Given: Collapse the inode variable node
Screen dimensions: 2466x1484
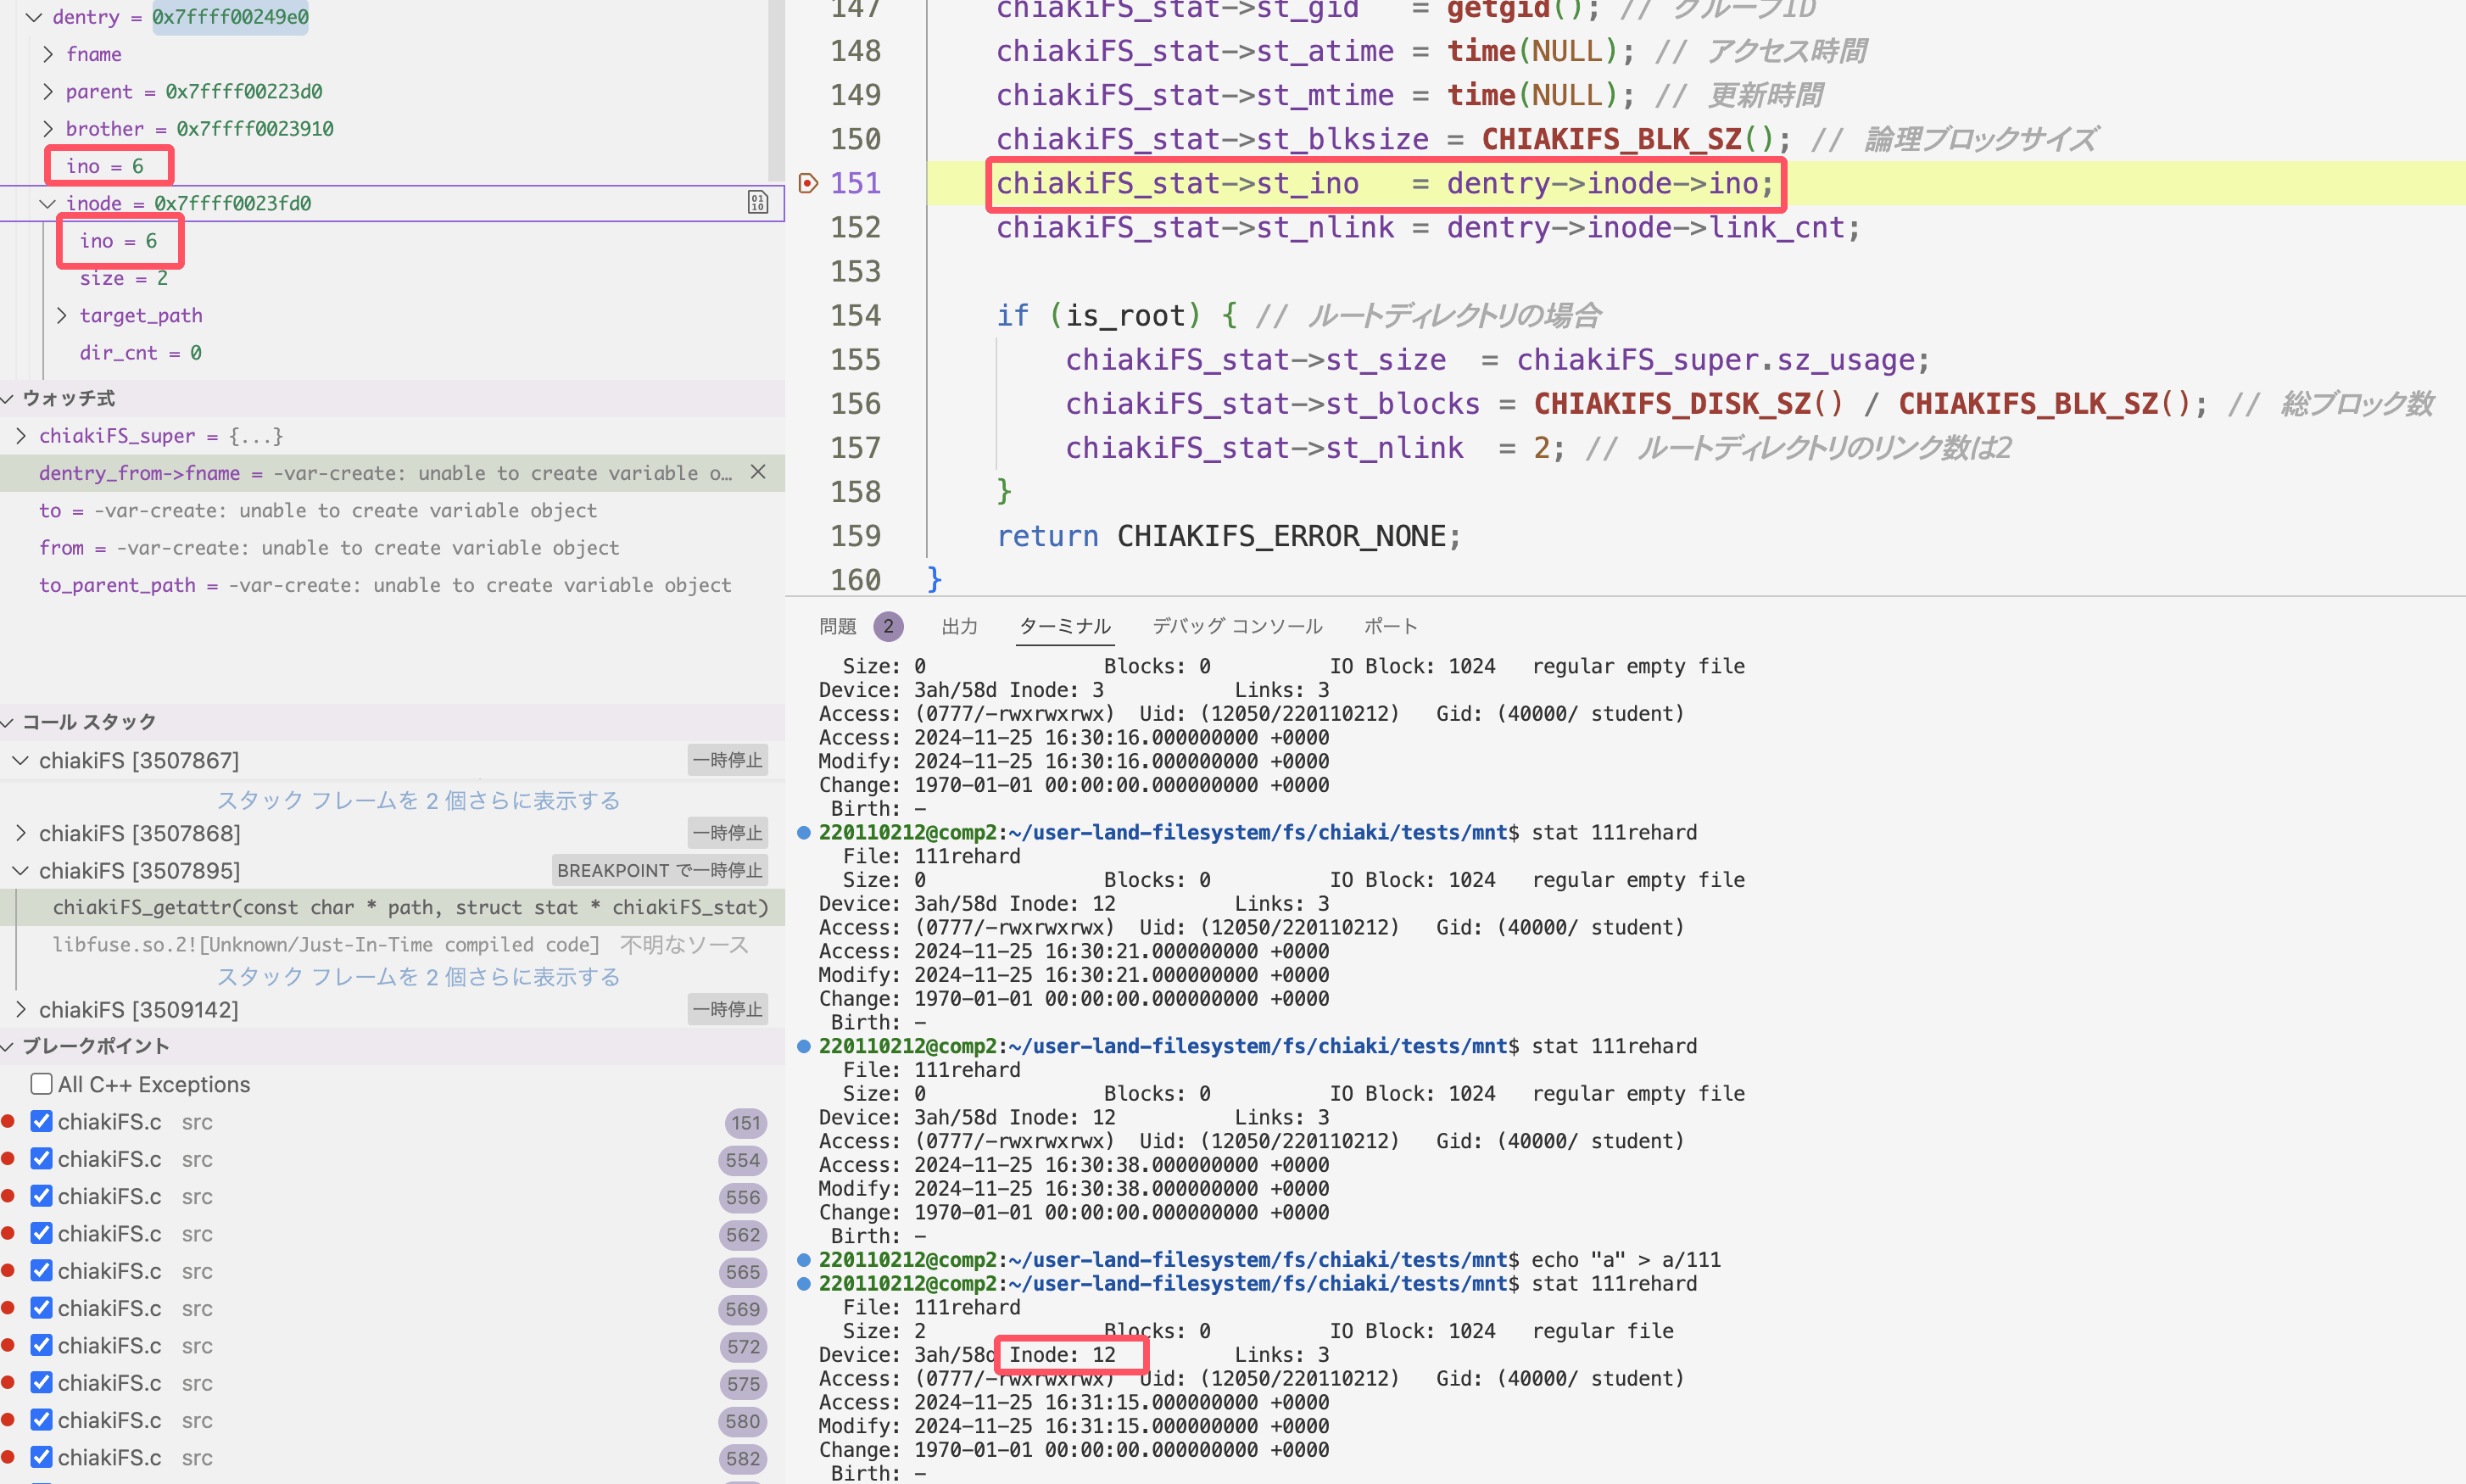Looking at the screenshot, I should [47, 203].
